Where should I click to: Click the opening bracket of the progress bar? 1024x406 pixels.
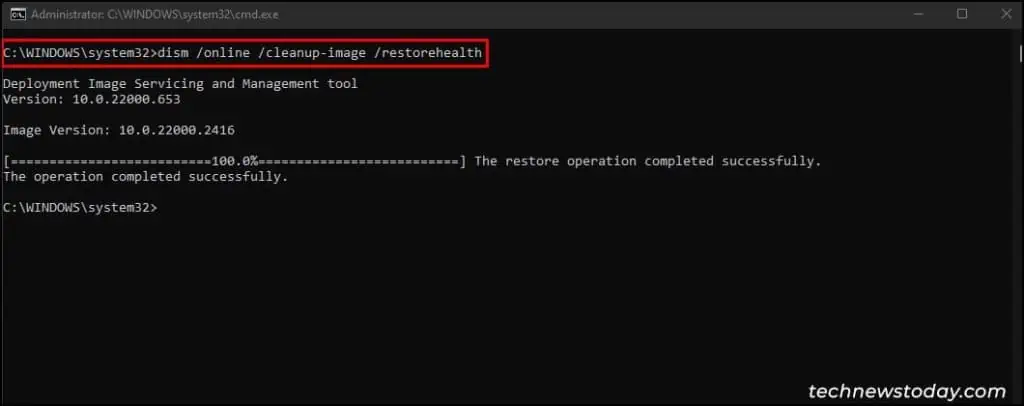point(6,161)
